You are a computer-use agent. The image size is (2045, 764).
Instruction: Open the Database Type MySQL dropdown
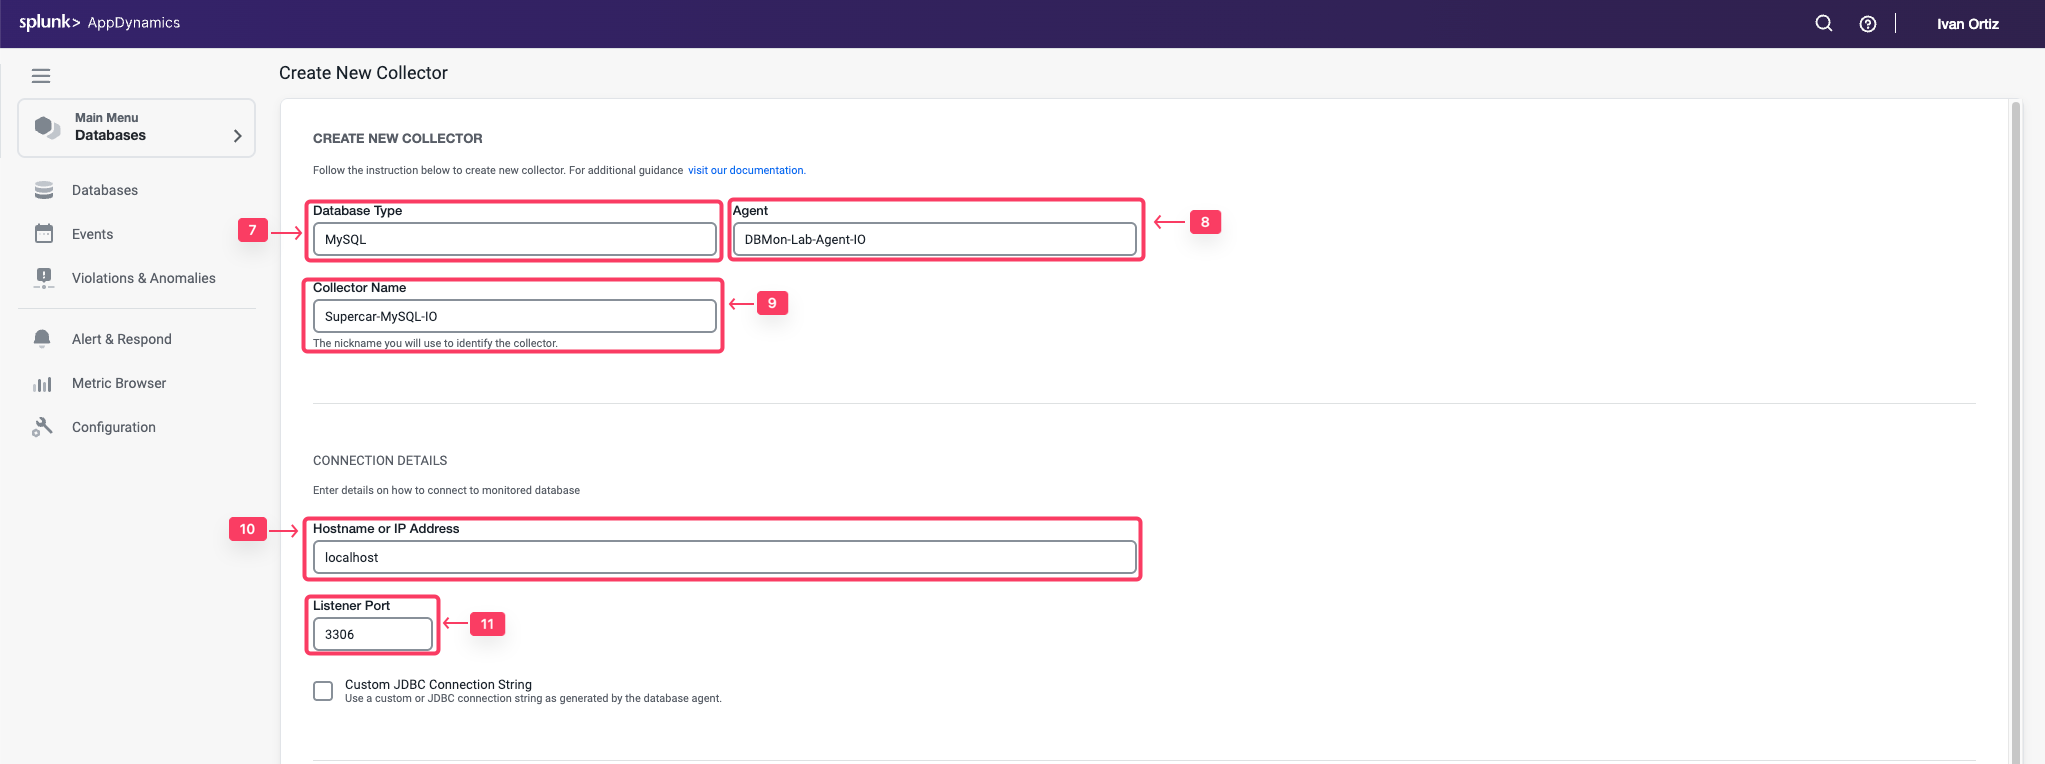pos(514,240)
